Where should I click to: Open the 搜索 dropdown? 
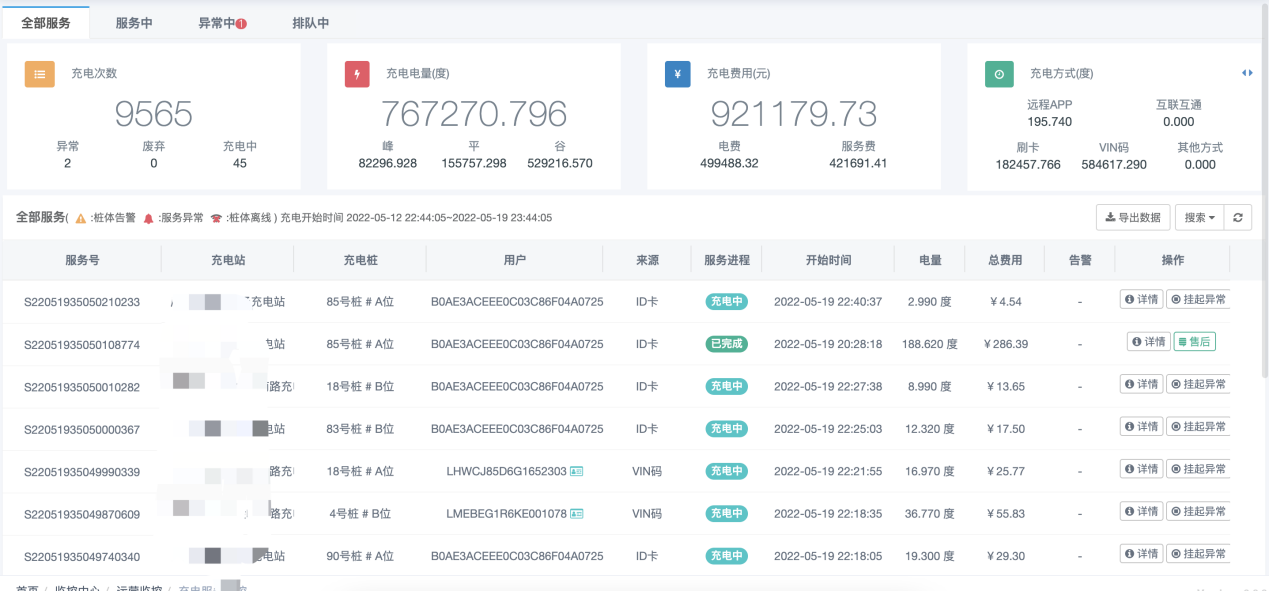1200,218
